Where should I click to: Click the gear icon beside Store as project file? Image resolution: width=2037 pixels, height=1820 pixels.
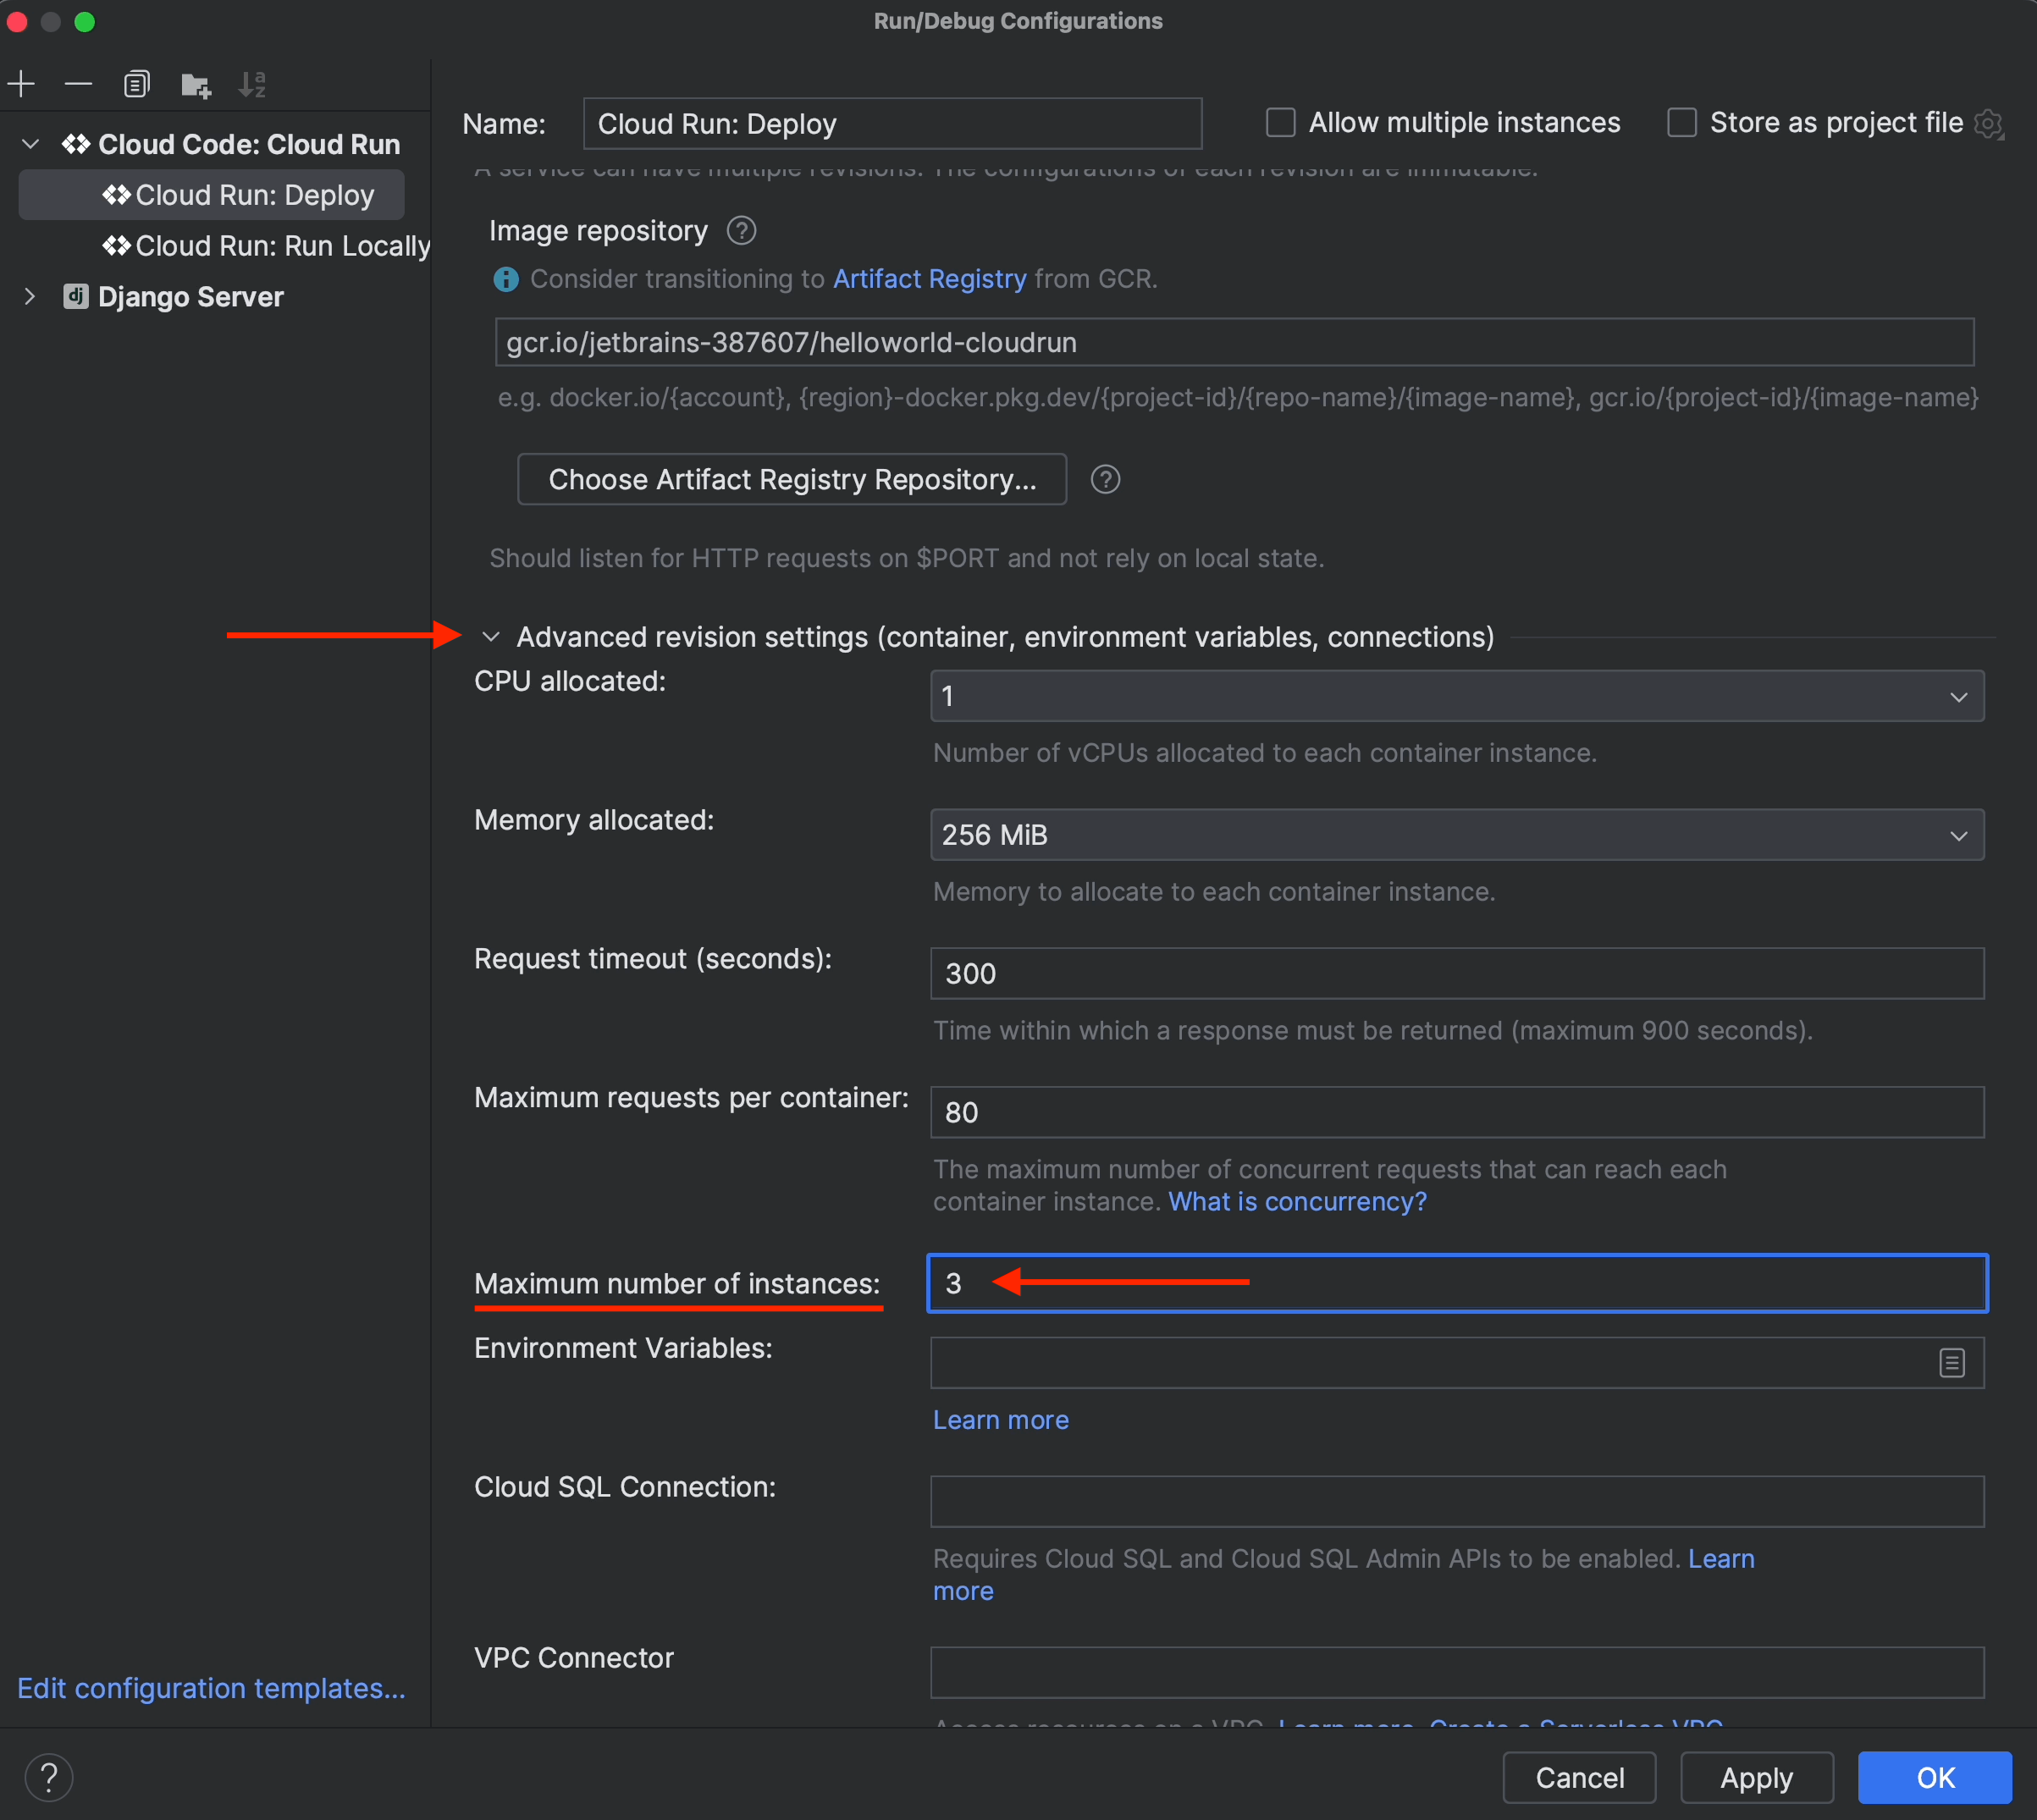point(1988,124)
